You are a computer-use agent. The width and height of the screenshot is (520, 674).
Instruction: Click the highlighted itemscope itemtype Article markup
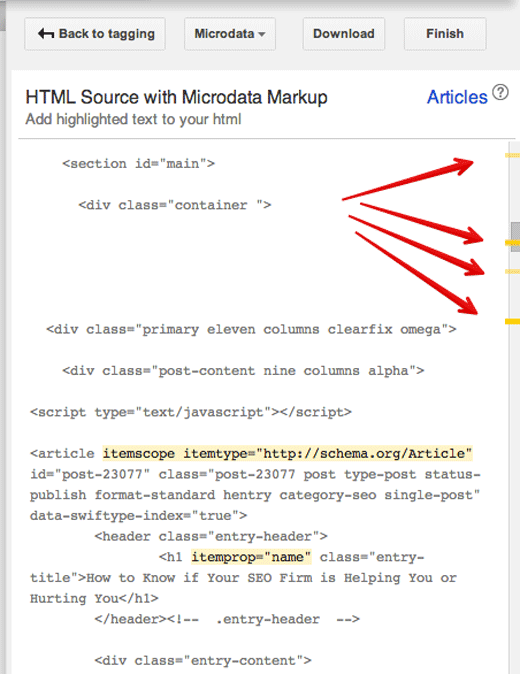(288, 453)
